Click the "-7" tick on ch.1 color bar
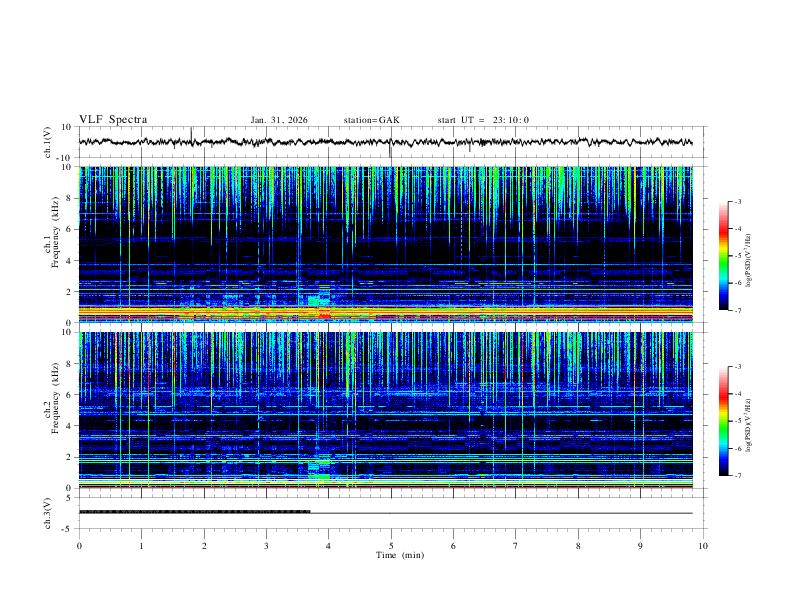The width and height of the screenshot is (792, 612). click(x=737, y=310)
